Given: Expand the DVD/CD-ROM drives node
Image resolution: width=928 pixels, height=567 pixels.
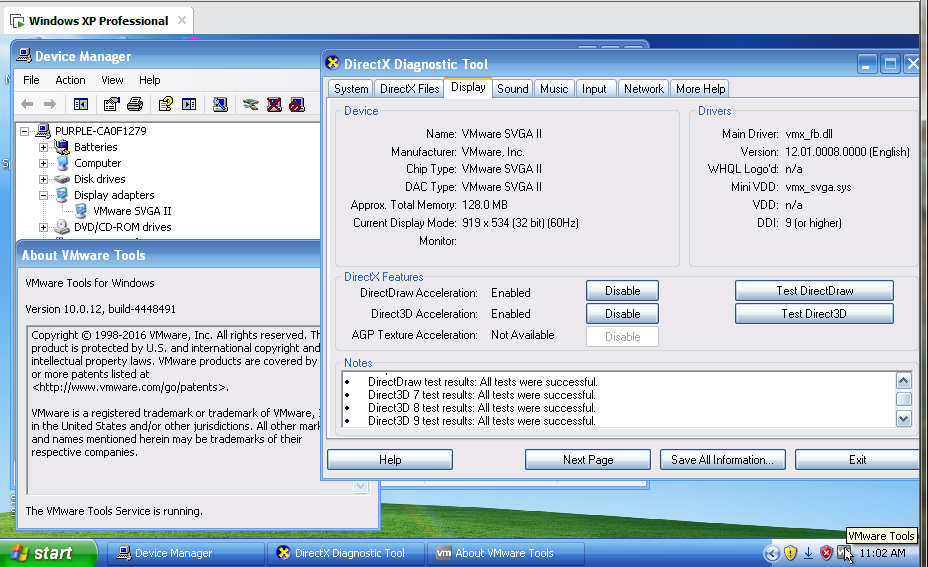Looking at the screenshot, I should point(43,227).
